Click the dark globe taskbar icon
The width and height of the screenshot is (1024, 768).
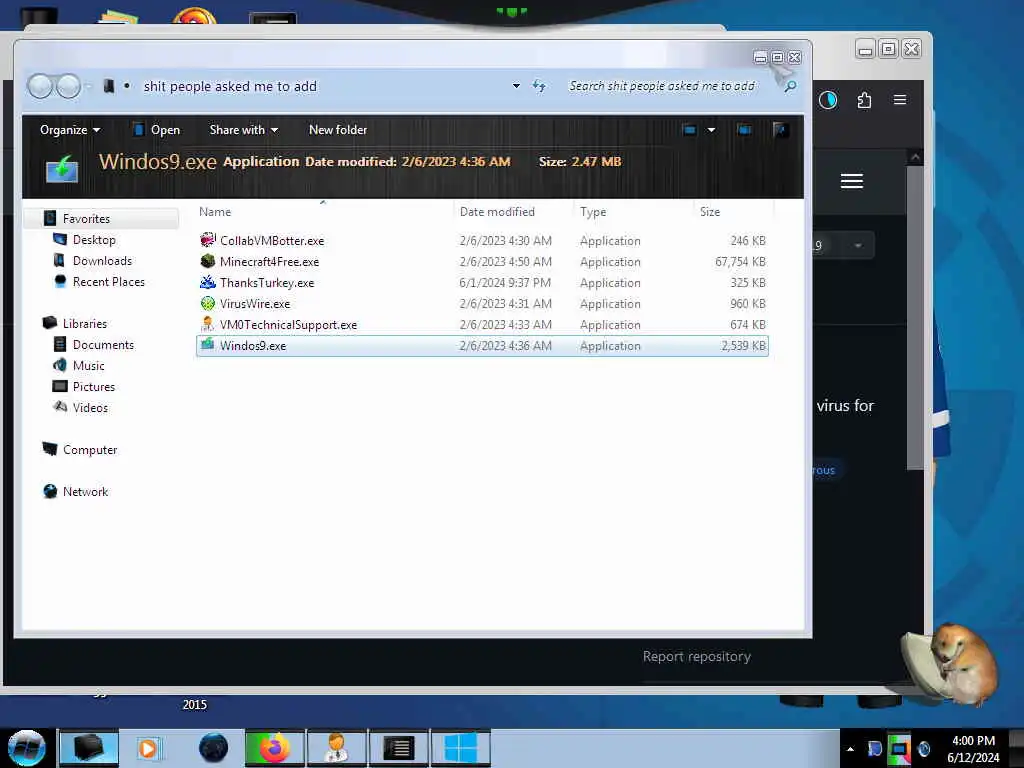(x=213, y=748)
